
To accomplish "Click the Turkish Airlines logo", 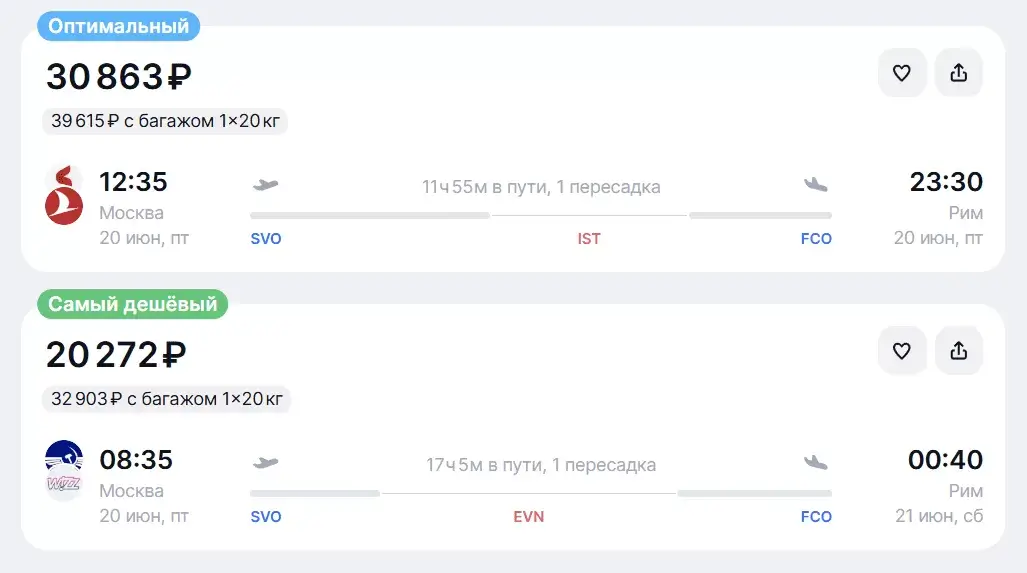I will (x=64, y=195).
